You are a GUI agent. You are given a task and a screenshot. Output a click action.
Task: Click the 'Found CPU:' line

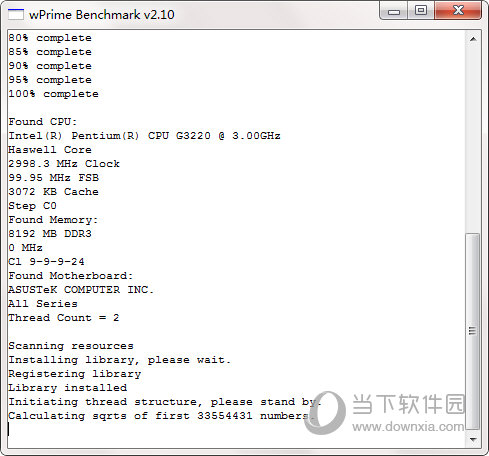tap(43, 122)
